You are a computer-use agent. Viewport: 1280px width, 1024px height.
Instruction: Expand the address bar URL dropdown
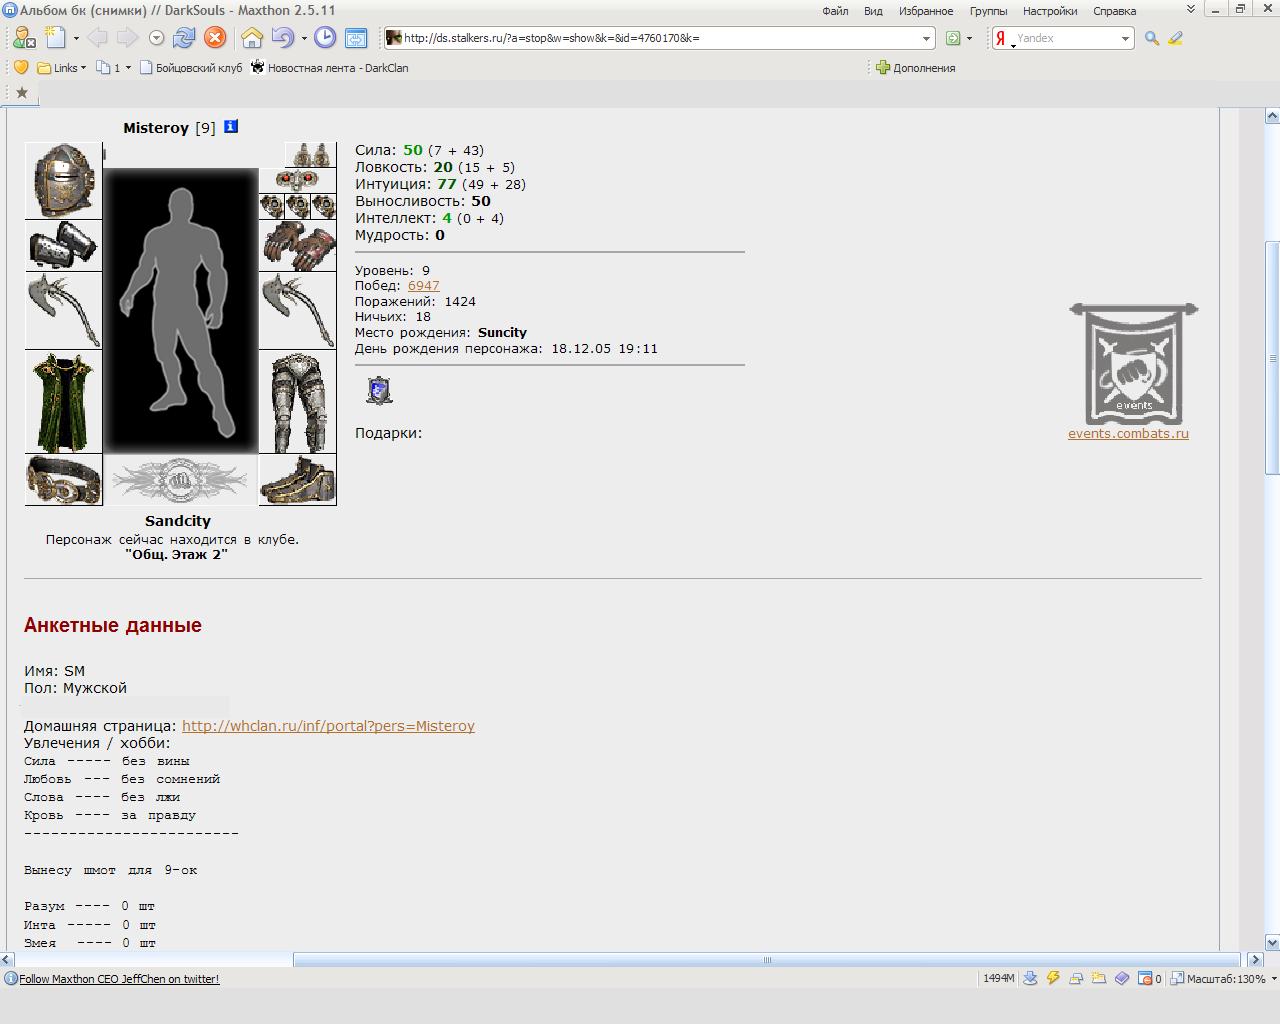point(926,38)
